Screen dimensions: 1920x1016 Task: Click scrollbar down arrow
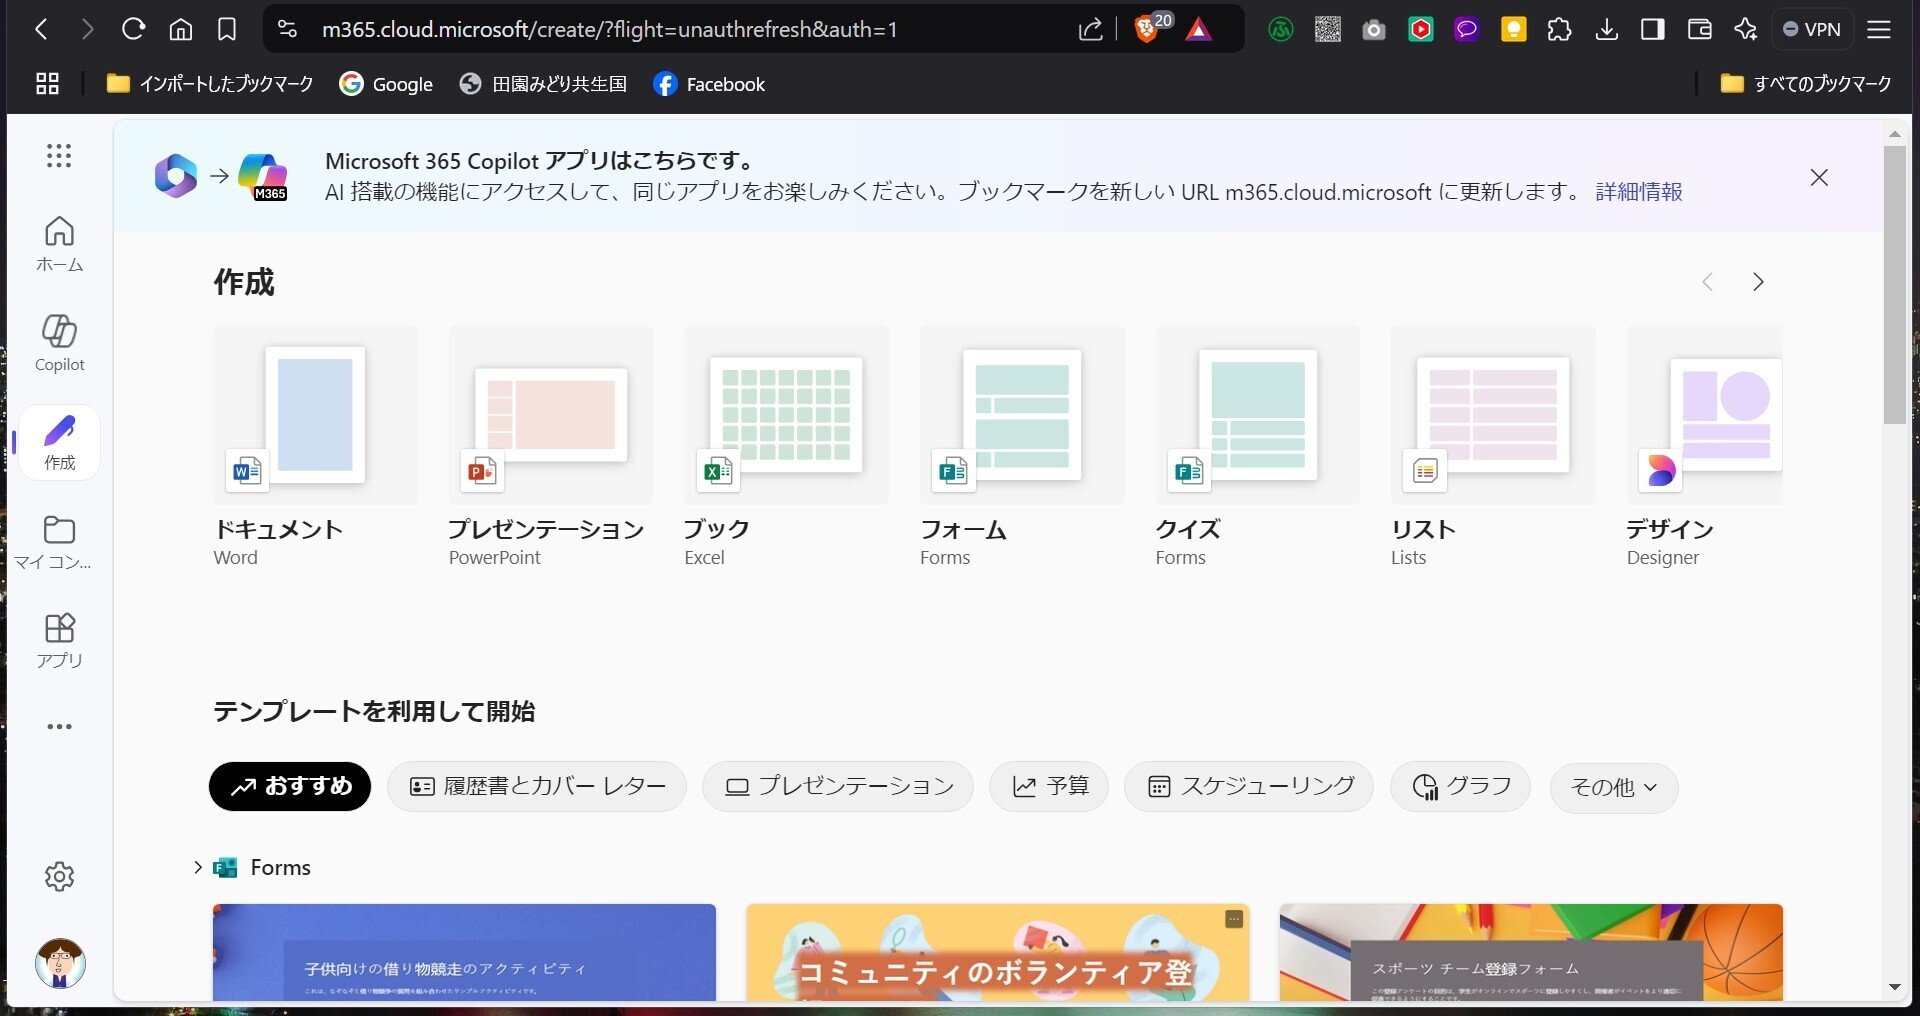click(x=1894, y=988)
